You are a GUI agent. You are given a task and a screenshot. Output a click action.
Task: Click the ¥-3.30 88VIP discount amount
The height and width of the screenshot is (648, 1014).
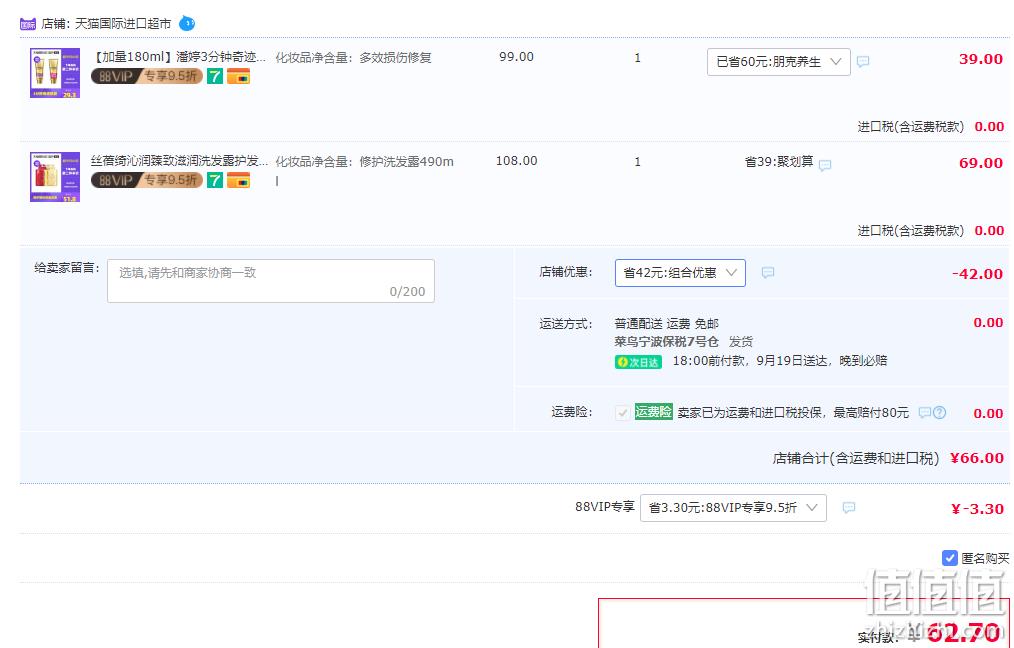coord(977,509)
